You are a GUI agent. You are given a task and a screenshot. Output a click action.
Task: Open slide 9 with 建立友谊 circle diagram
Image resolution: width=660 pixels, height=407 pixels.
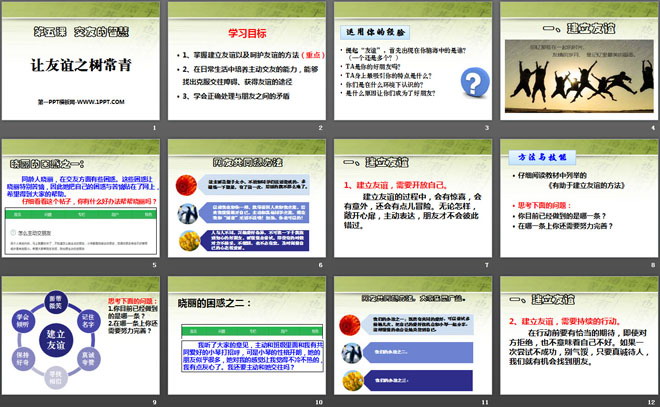point(80,335)
